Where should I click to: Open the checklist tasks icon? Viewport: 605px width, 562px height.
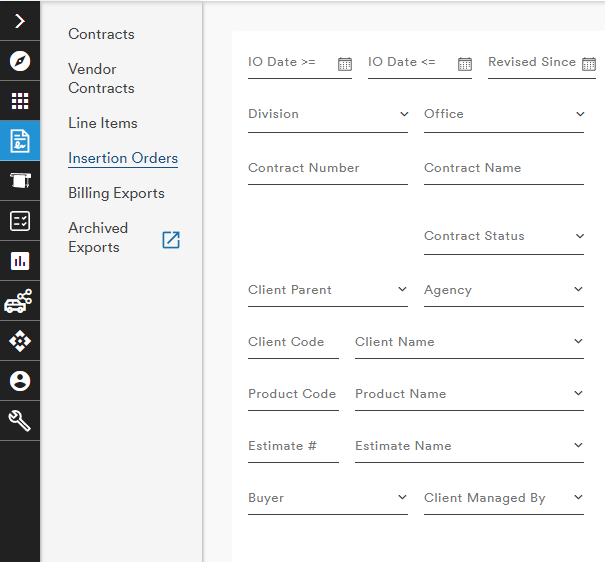pos(20,221)
